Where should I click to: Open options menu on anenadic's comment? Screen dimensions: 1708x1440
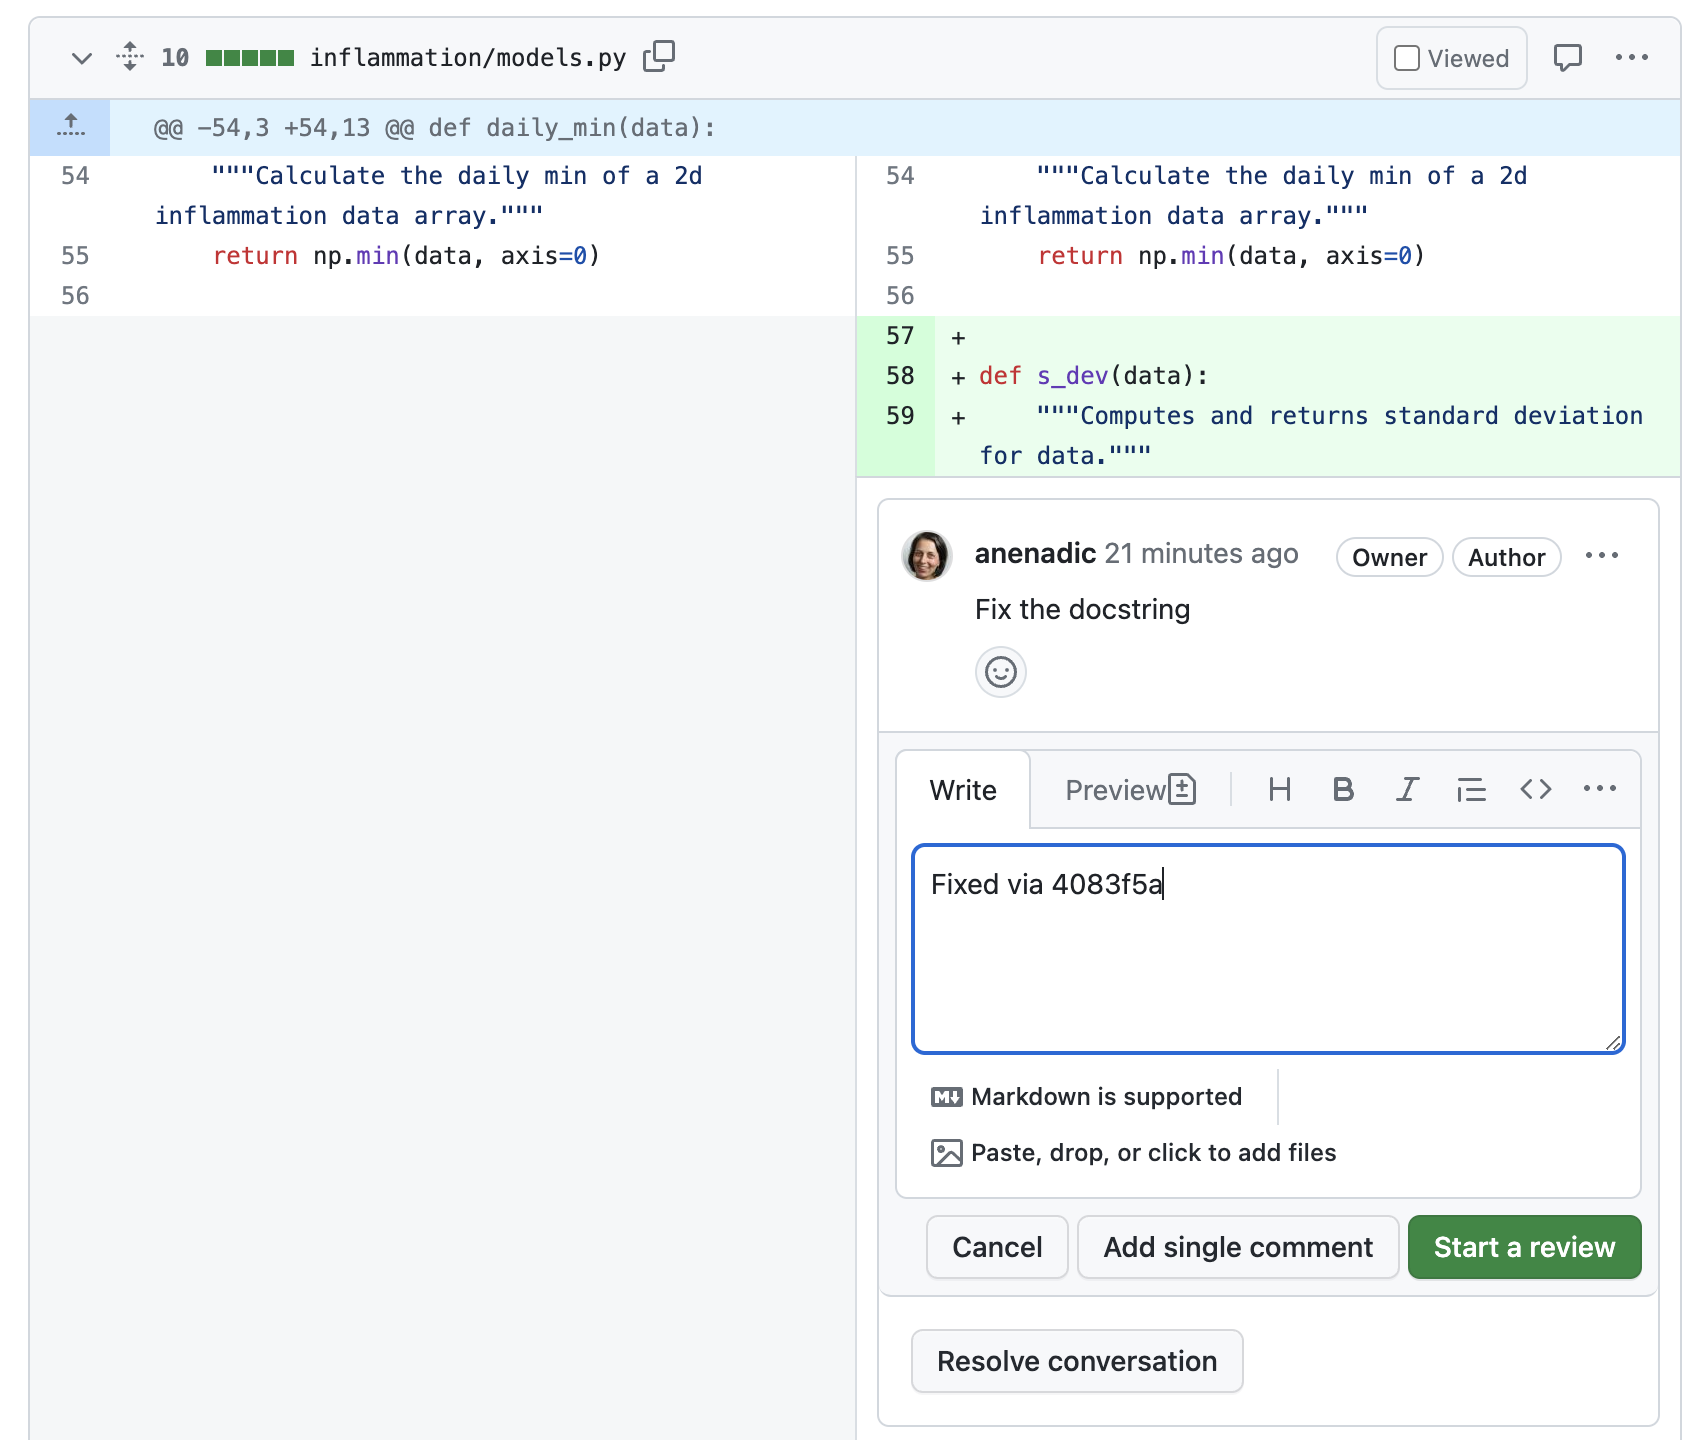tap(1601, 556)
